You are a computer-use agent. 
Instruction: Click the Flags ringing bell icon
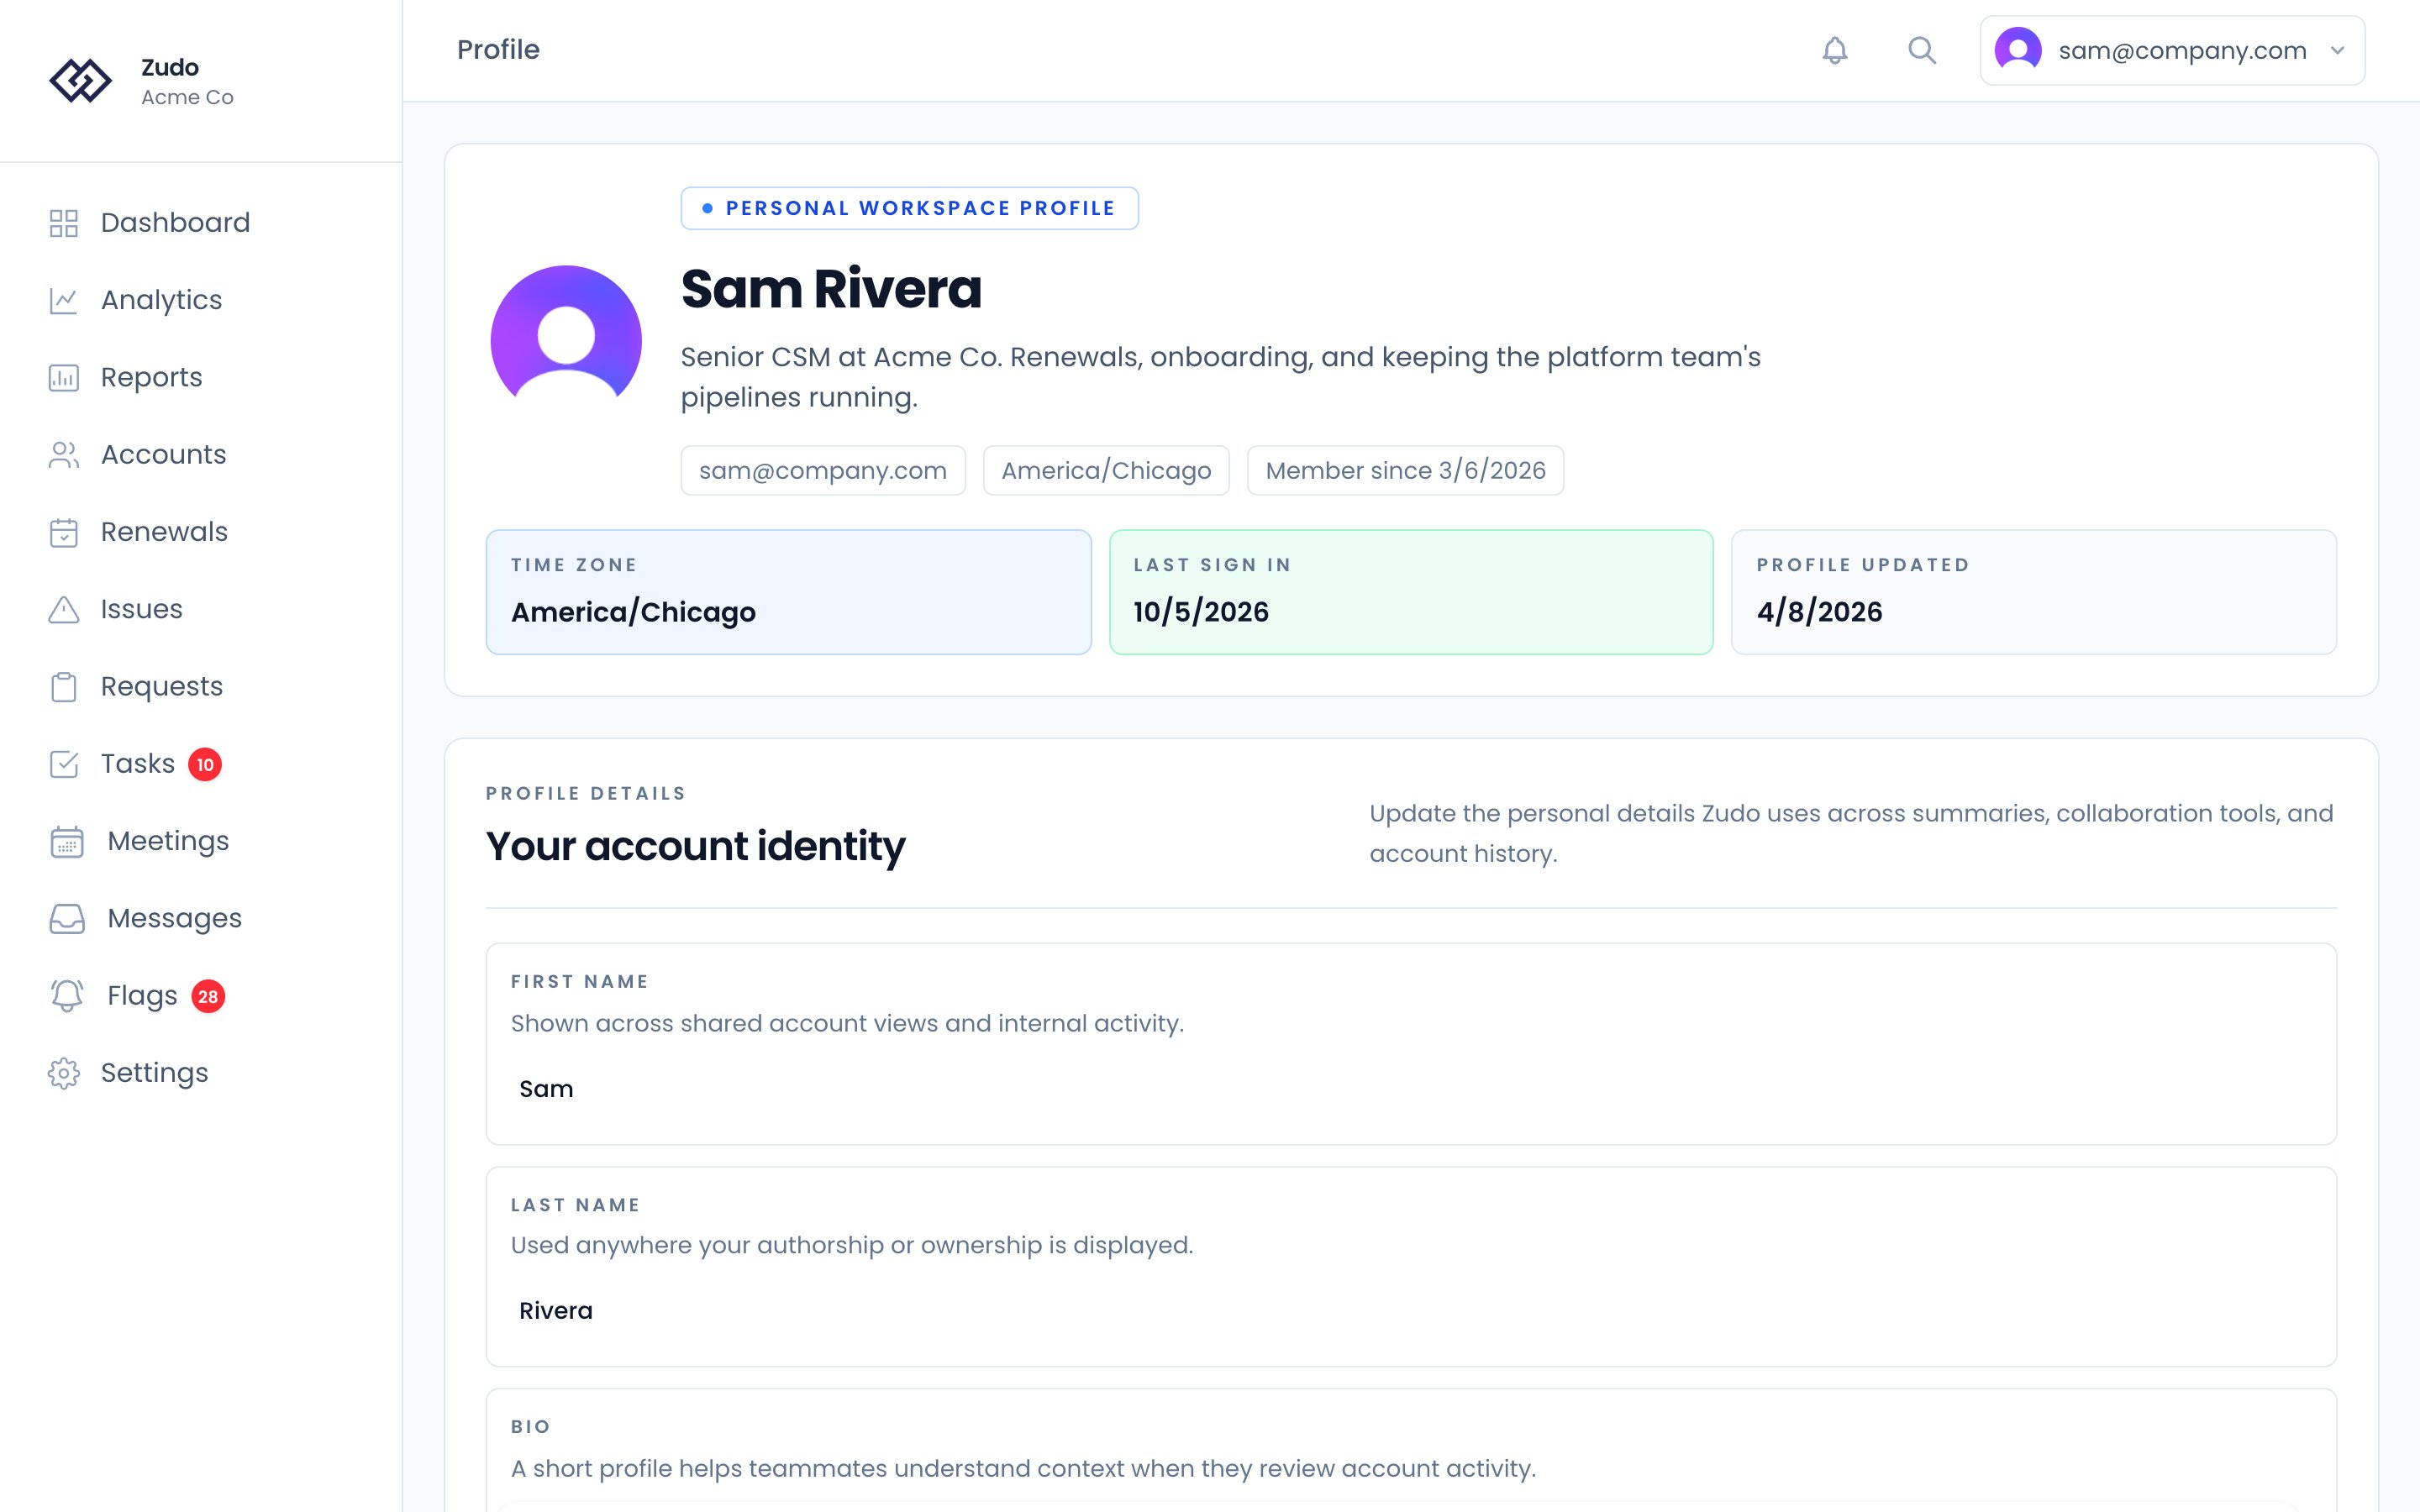pyautogui.click(x=67, y=996)
